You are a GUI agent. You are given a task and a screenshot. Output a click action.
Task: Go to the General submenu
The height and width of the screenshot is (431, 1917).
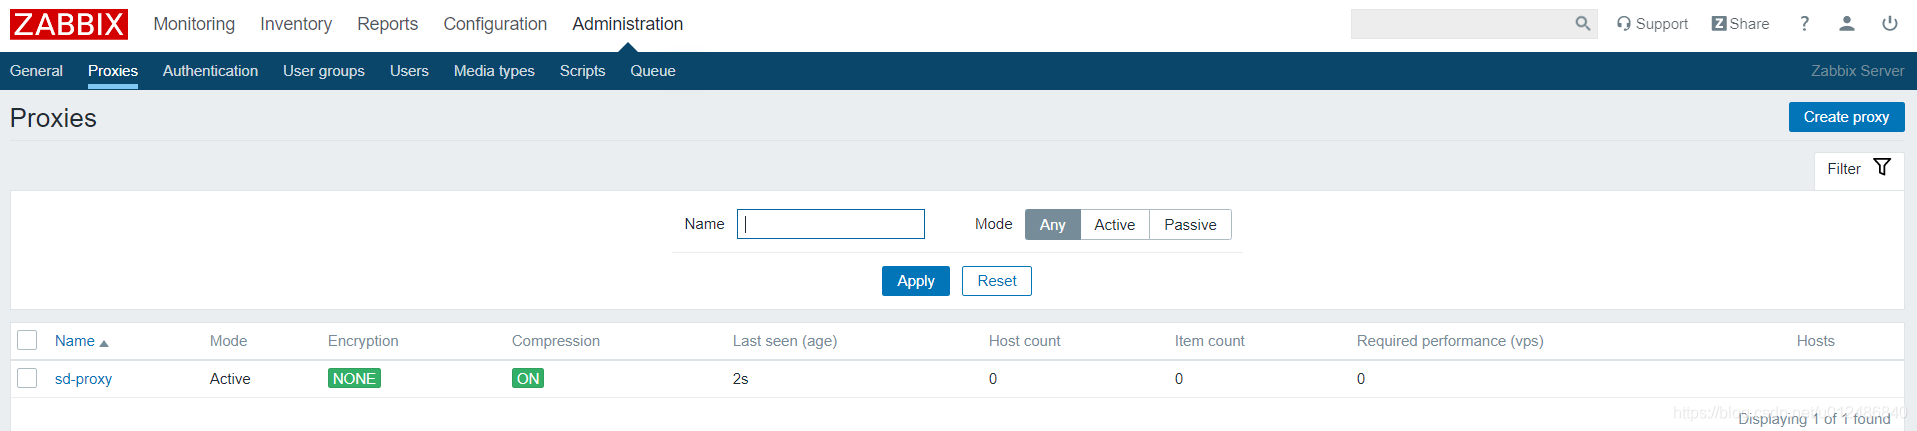pyautogui.click(x=36, y=71)
